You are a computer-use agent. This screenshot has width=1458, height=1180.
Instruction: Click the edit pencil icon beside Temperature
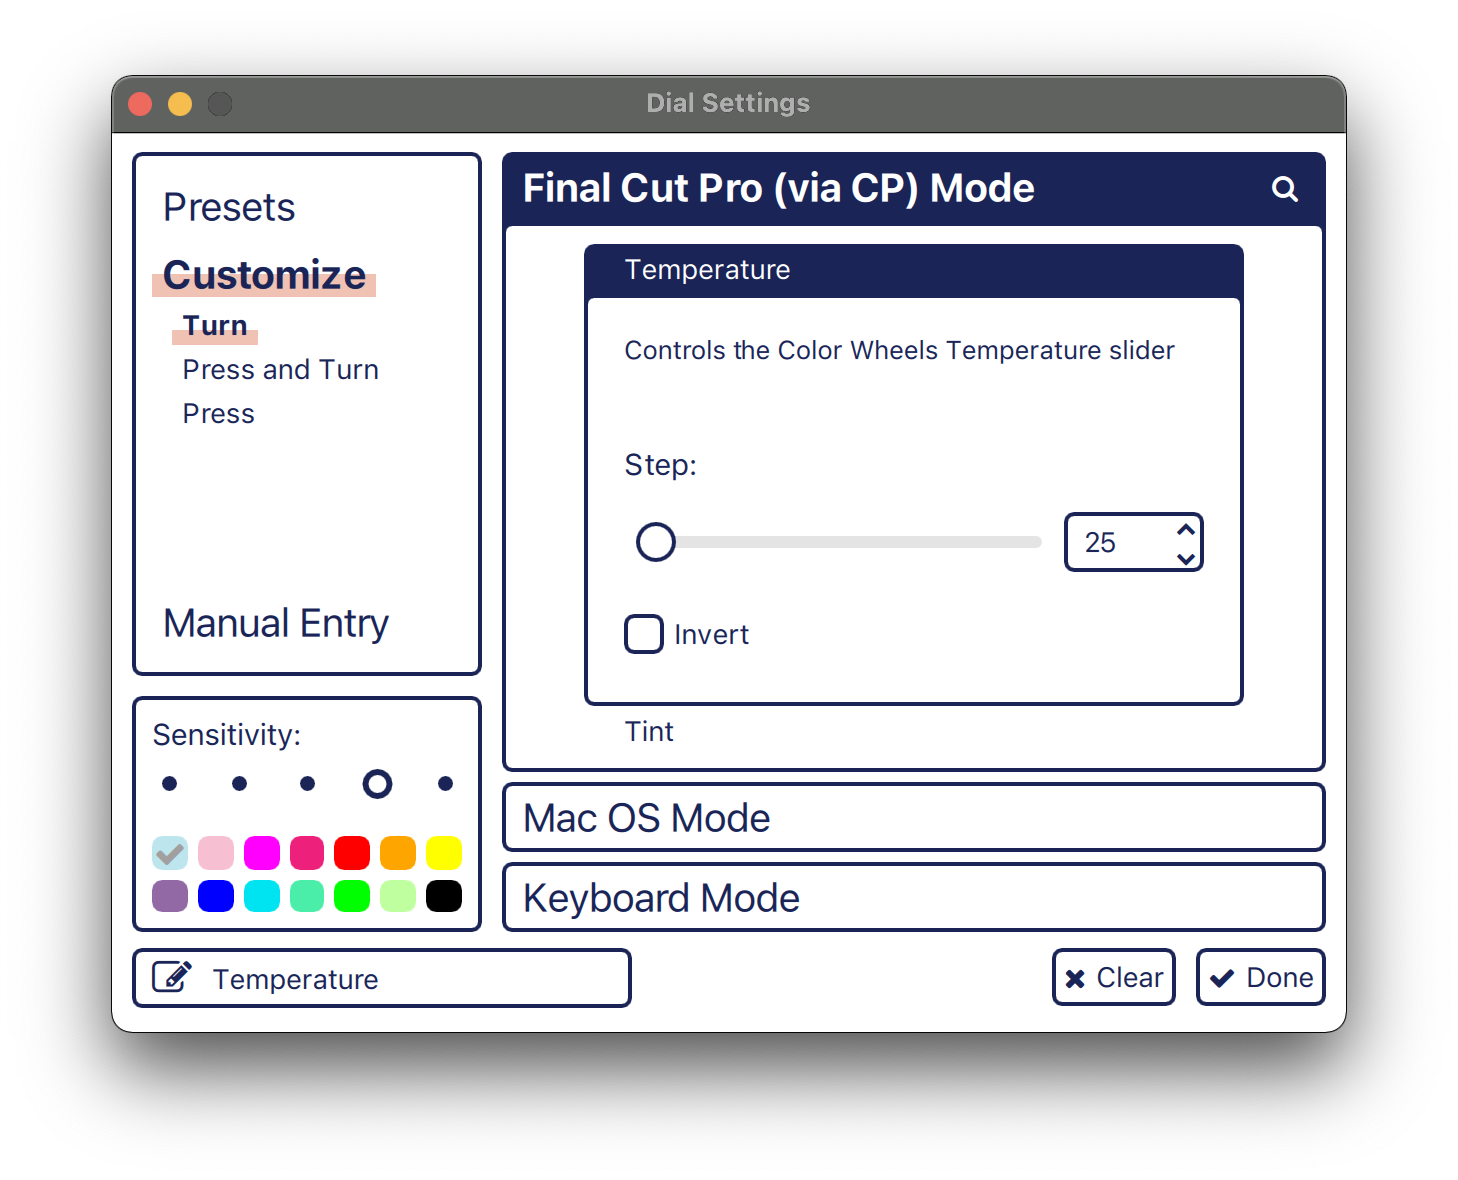click(x=172, y=976)
